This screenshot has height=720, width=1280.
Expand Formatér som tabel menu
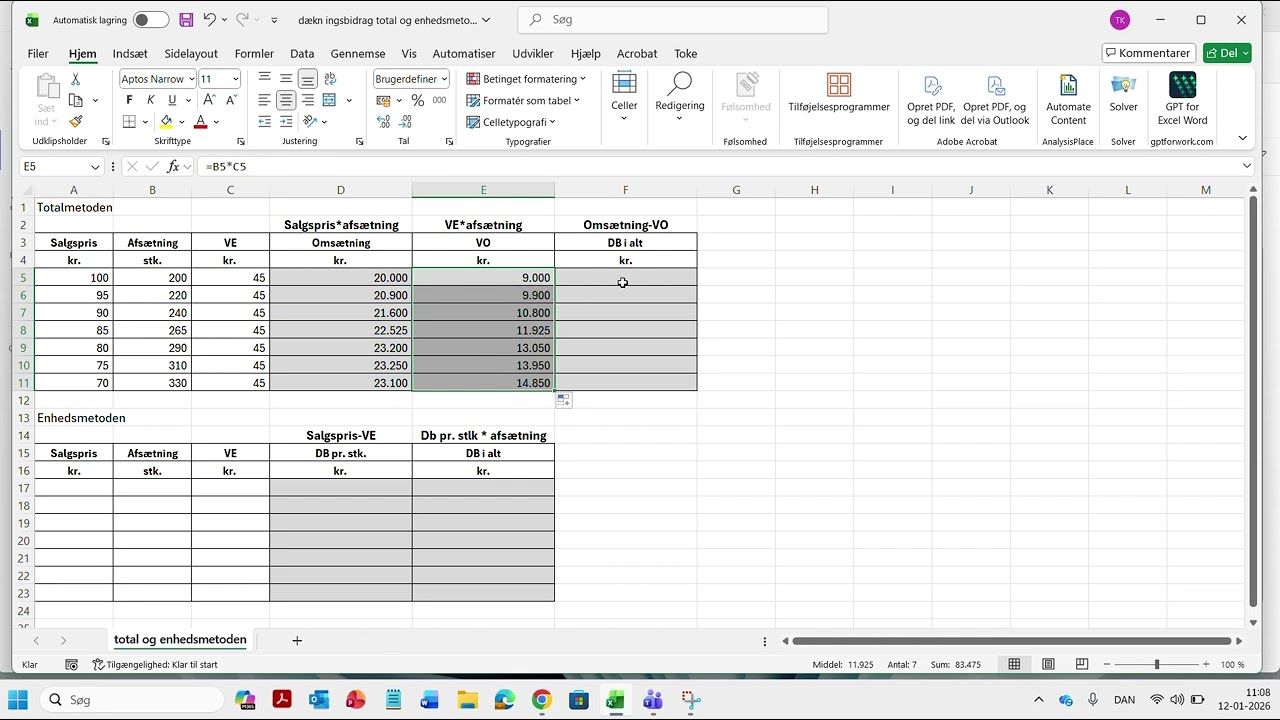pos(524,100)
